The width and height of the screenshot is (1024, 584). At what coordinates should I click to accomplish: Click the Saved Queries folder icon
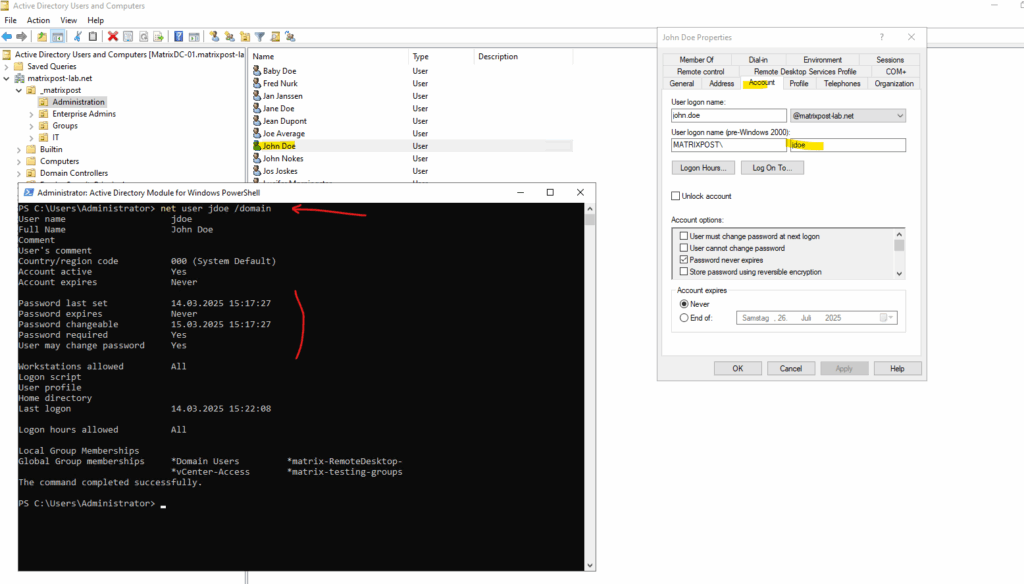click(x=19, y=67)
